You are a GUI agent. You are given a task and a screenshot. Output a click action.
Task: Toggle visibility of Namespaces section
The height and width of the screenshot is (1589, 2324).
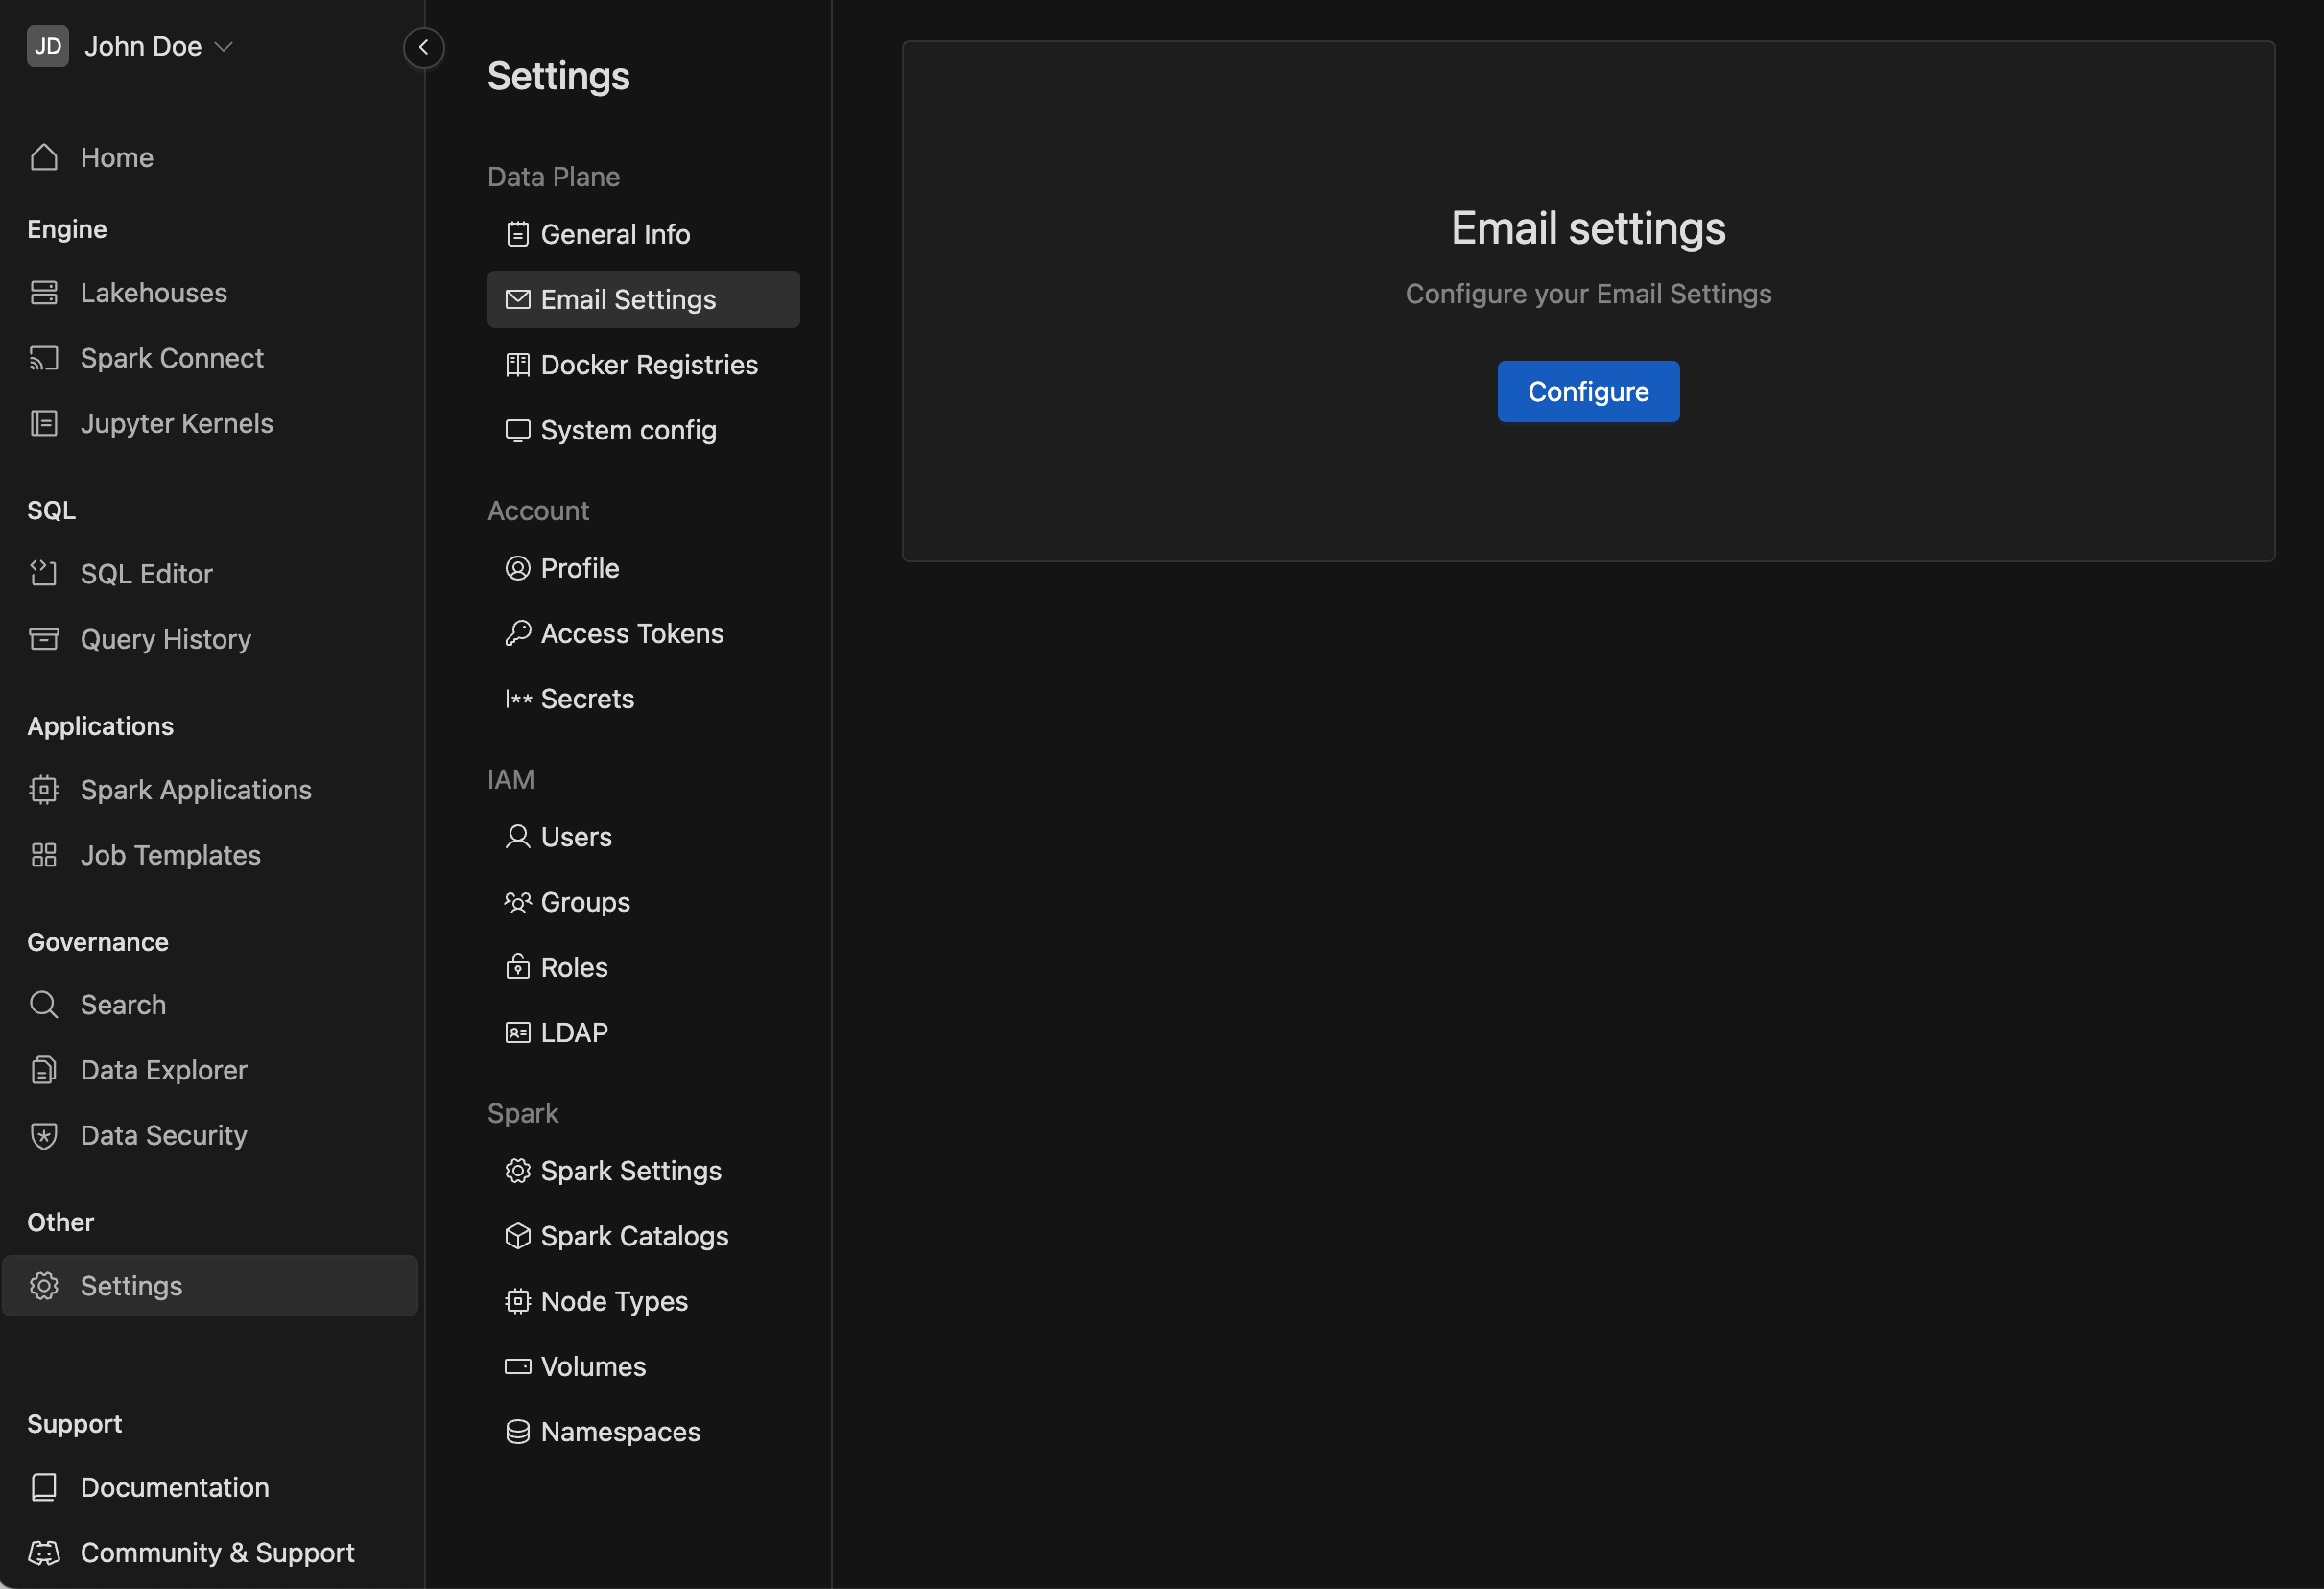click(x=620, y=1432)
